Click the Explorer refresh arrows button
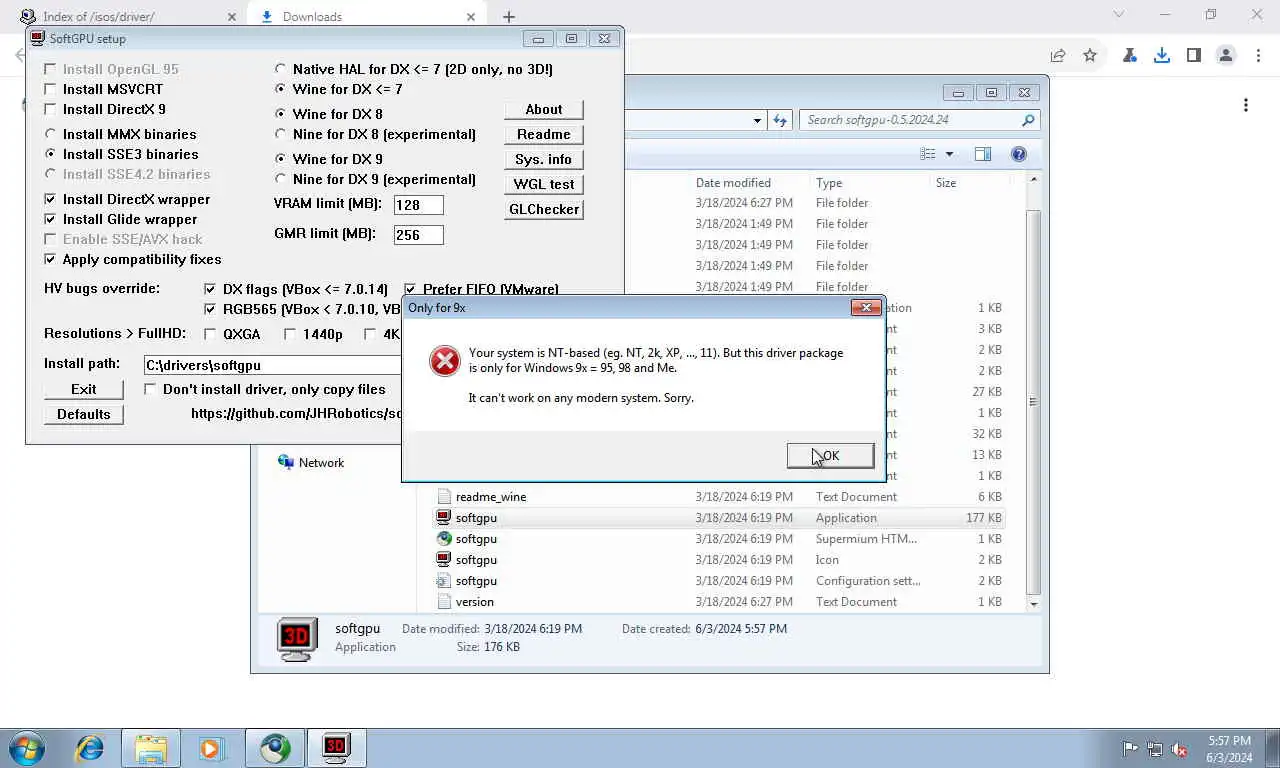Screen dimensions: 1280x768 pos(781,120)
